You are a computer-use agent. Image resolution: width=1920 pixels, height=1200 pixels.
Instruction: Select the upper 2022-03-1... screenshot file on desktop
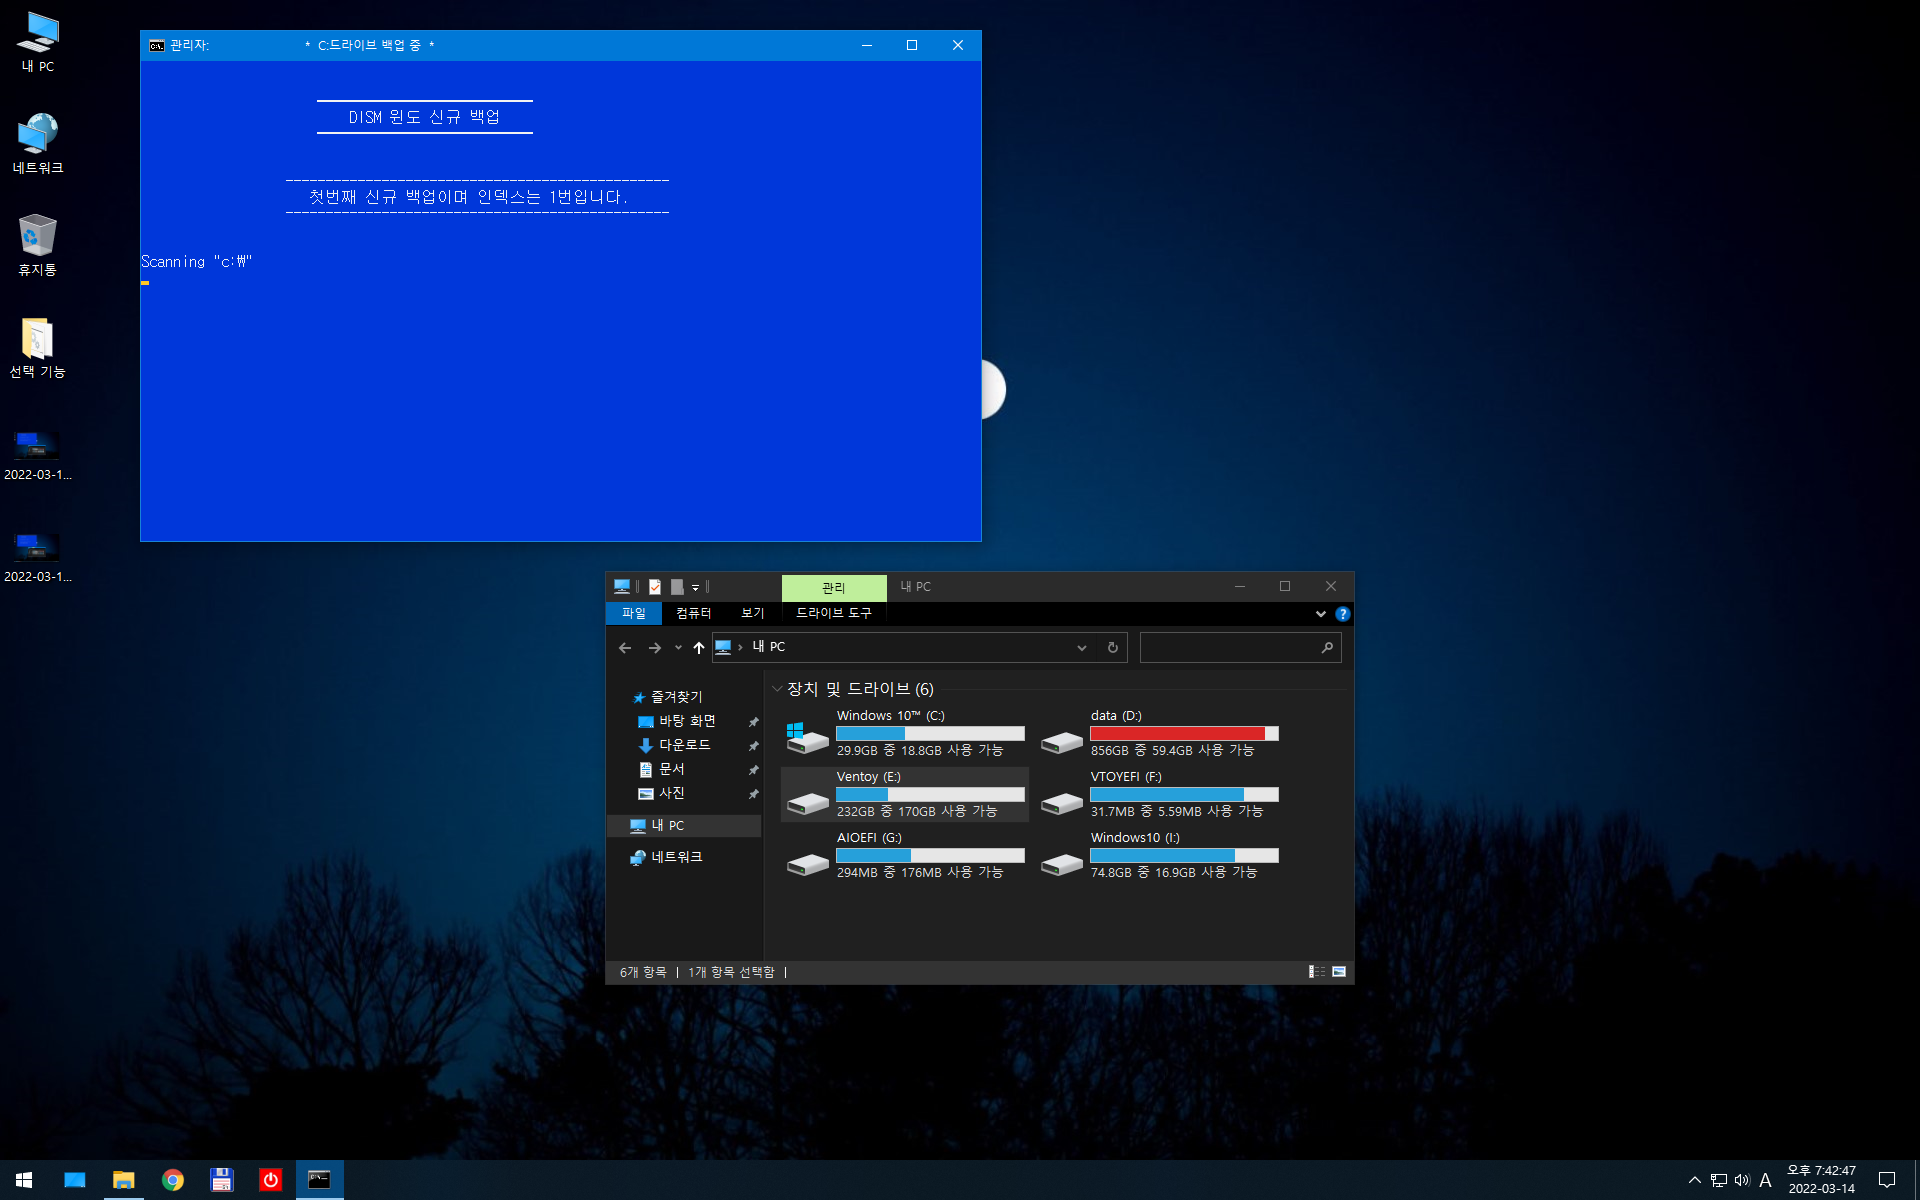pos(38,456)
